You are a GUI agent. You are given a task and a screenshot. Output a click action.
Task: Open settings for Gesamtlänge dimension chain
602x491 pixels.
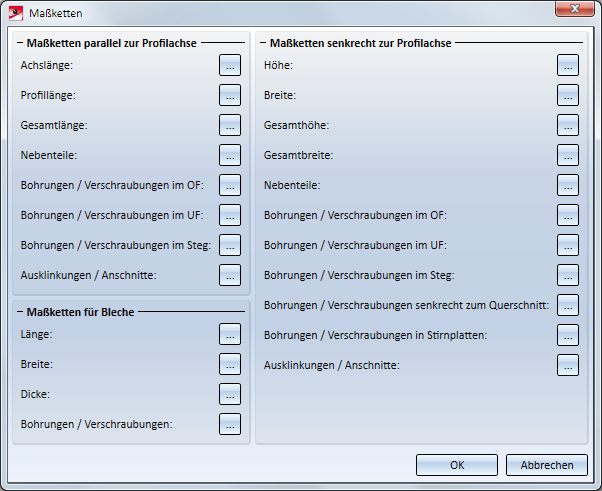[230, 125]
